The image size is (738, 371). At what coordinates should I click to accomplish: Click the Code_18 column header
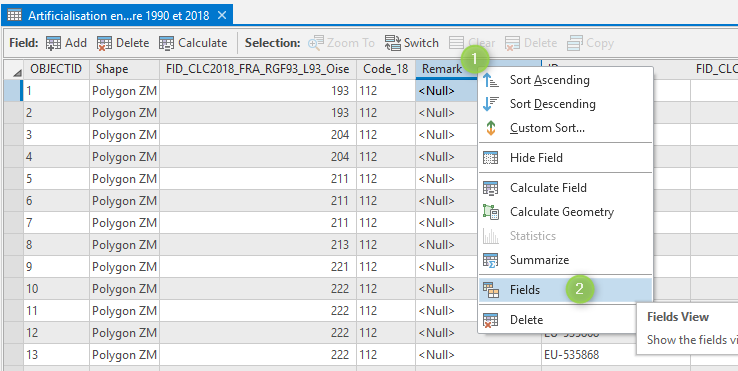(385, 69)
